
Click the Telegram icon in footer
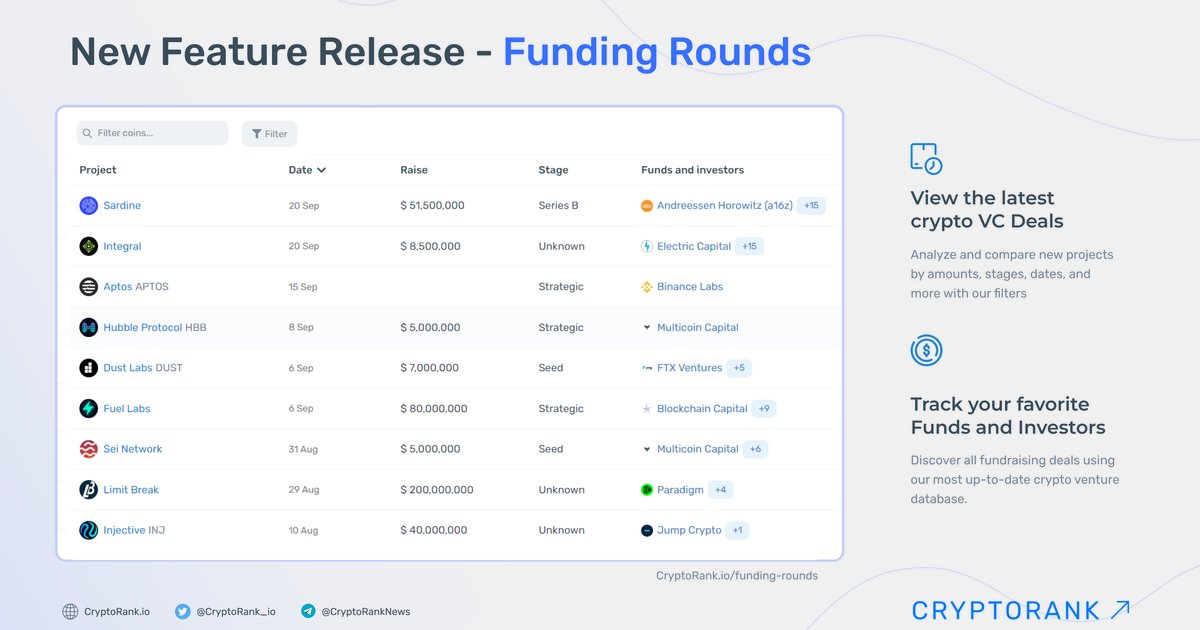[x=308, y=611]
